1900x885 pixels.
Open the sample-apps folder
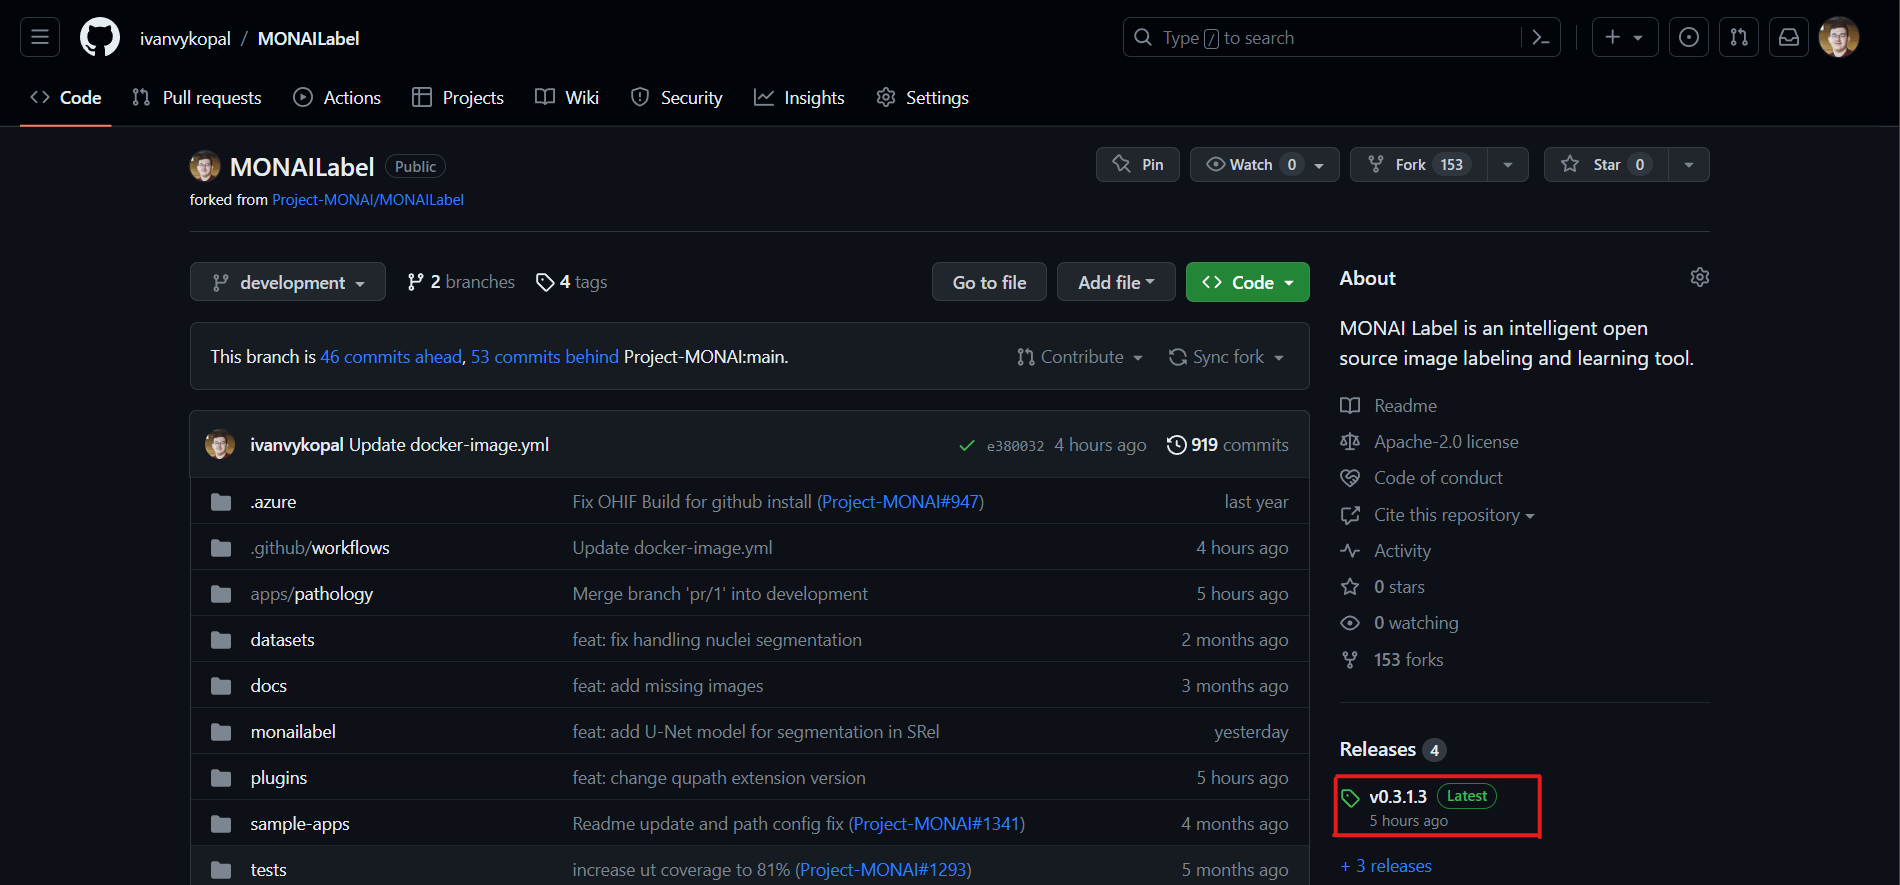300,824
